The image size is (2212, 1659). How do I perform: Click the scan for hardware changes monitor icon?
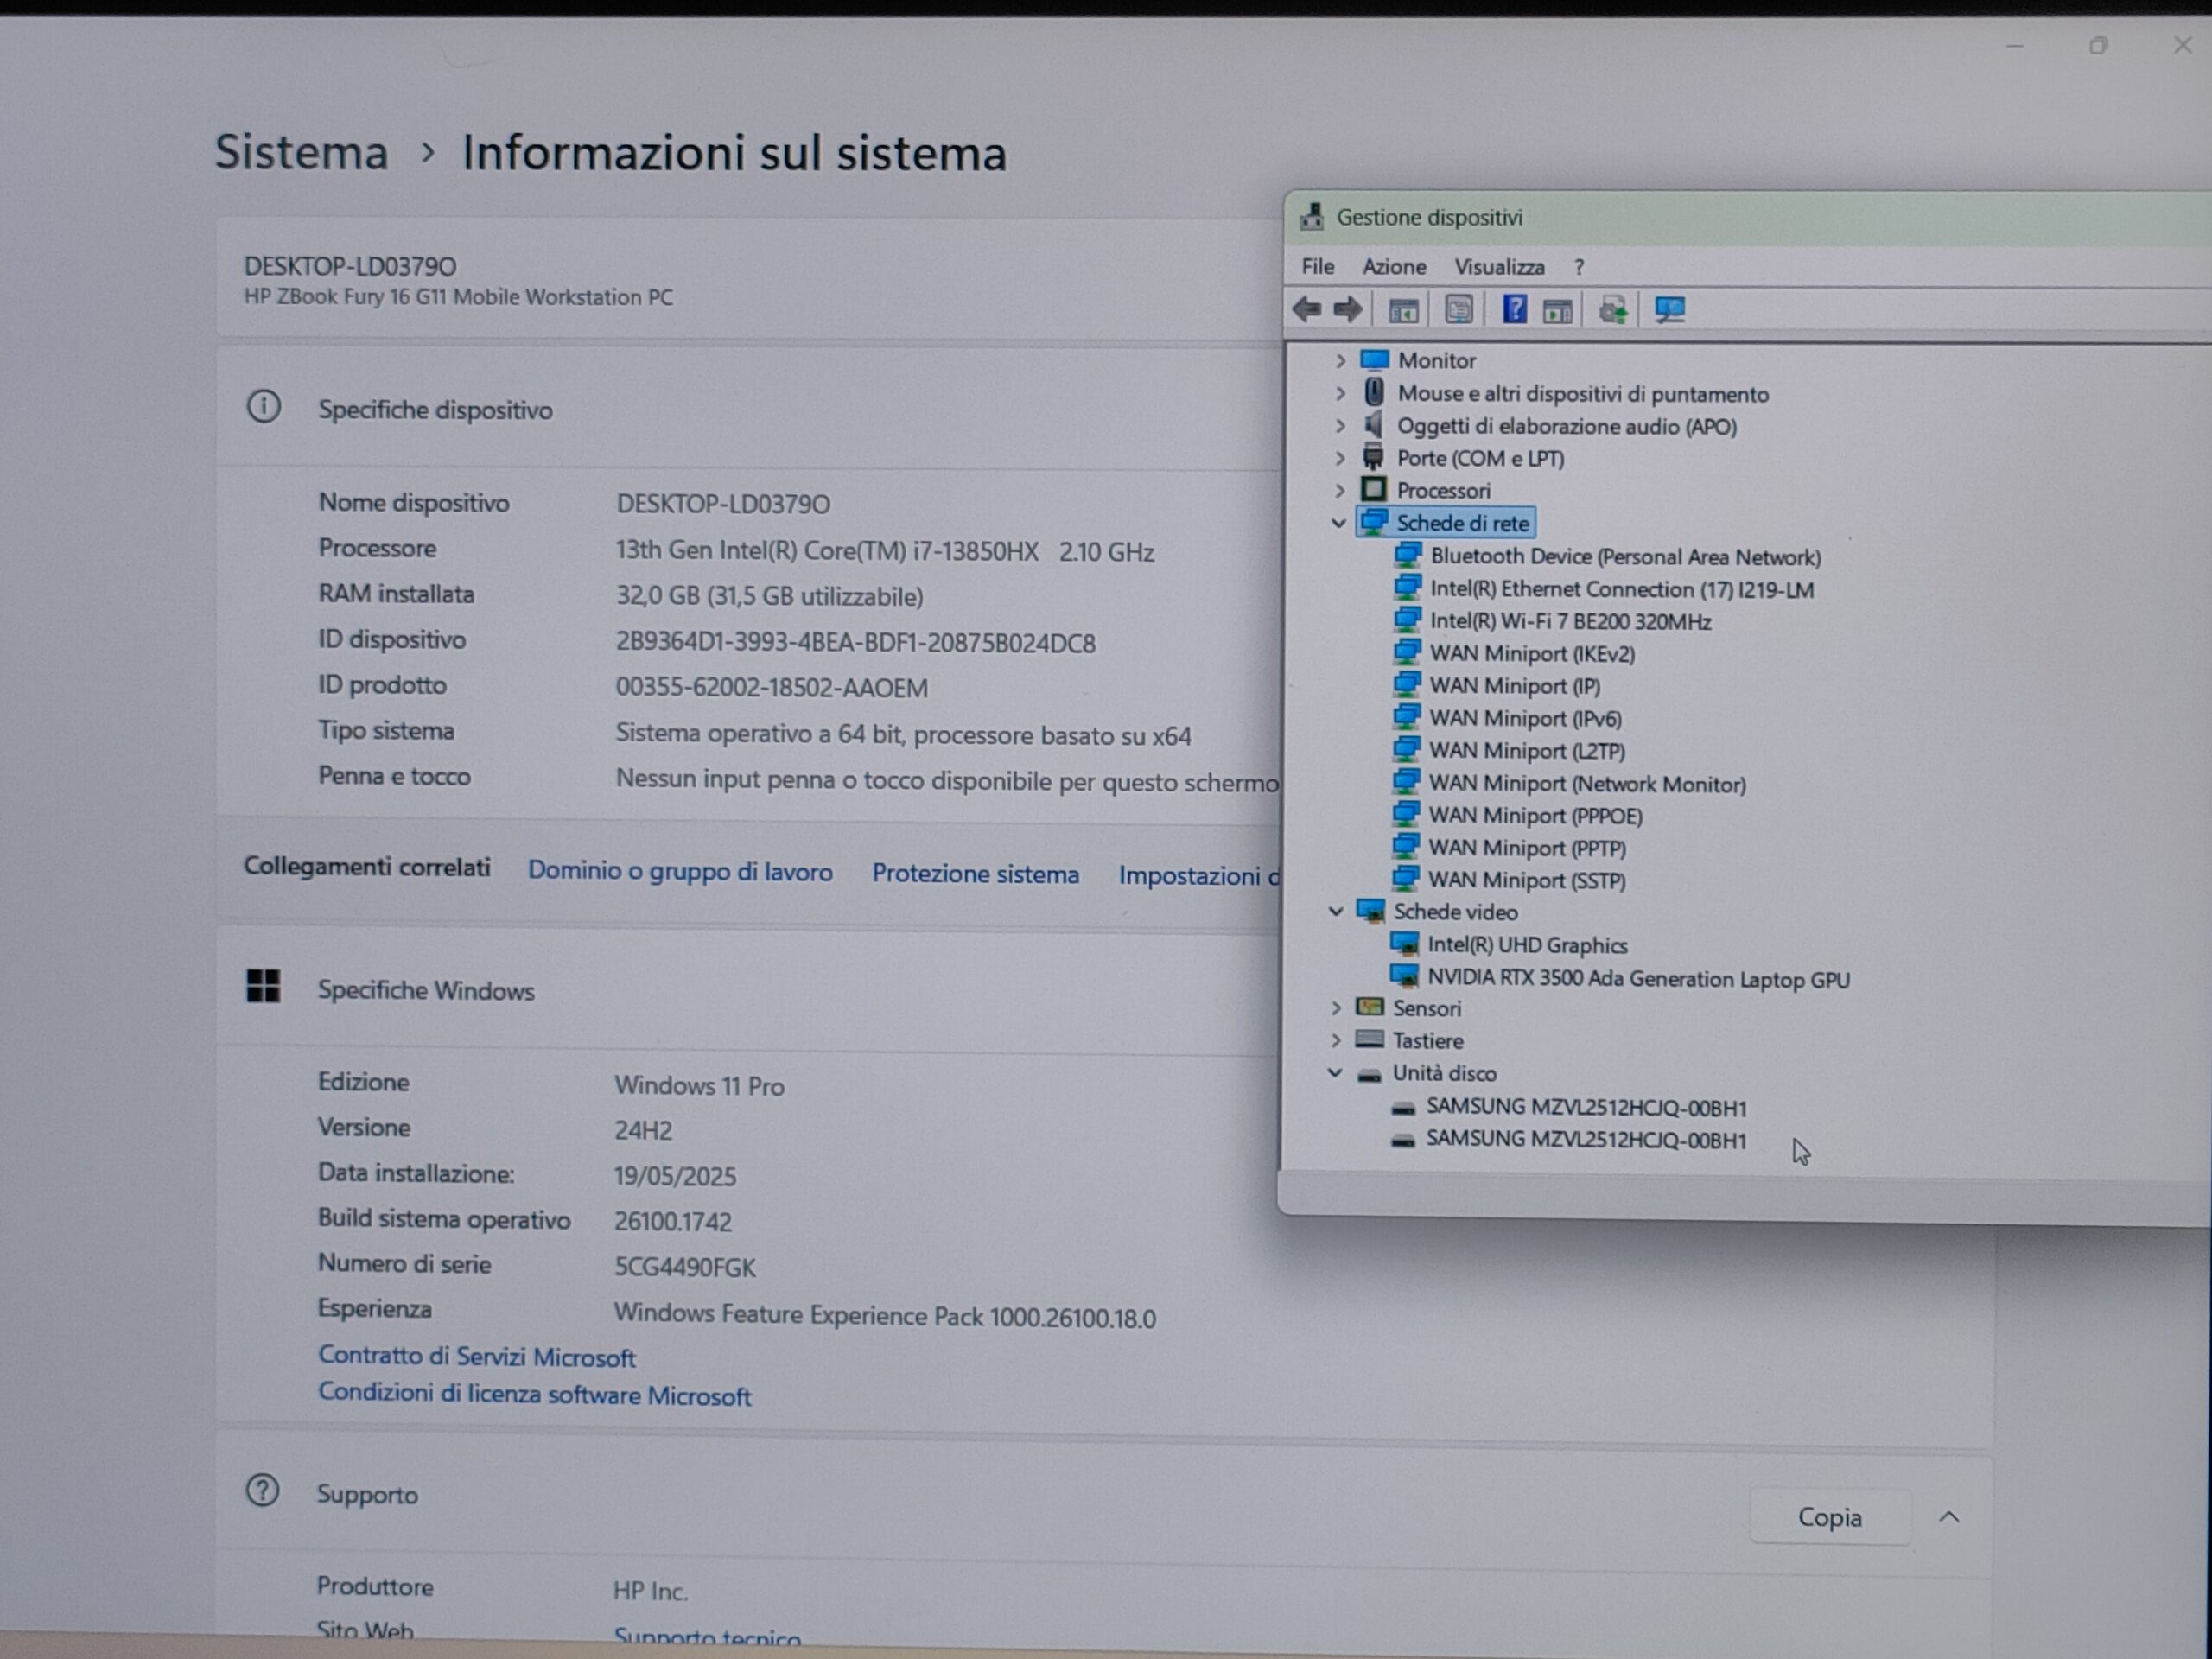point(1669,310)
